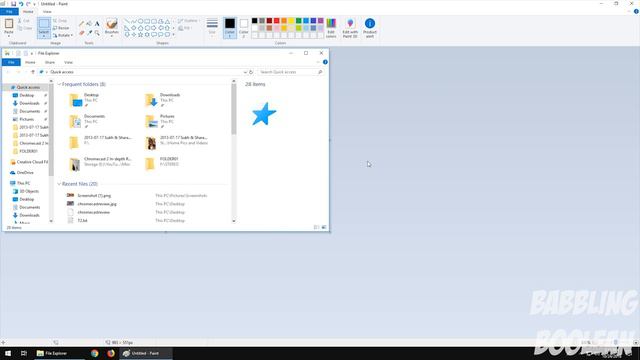
Task: Open Firefox from the taskbar
Action: click(111, 353)
